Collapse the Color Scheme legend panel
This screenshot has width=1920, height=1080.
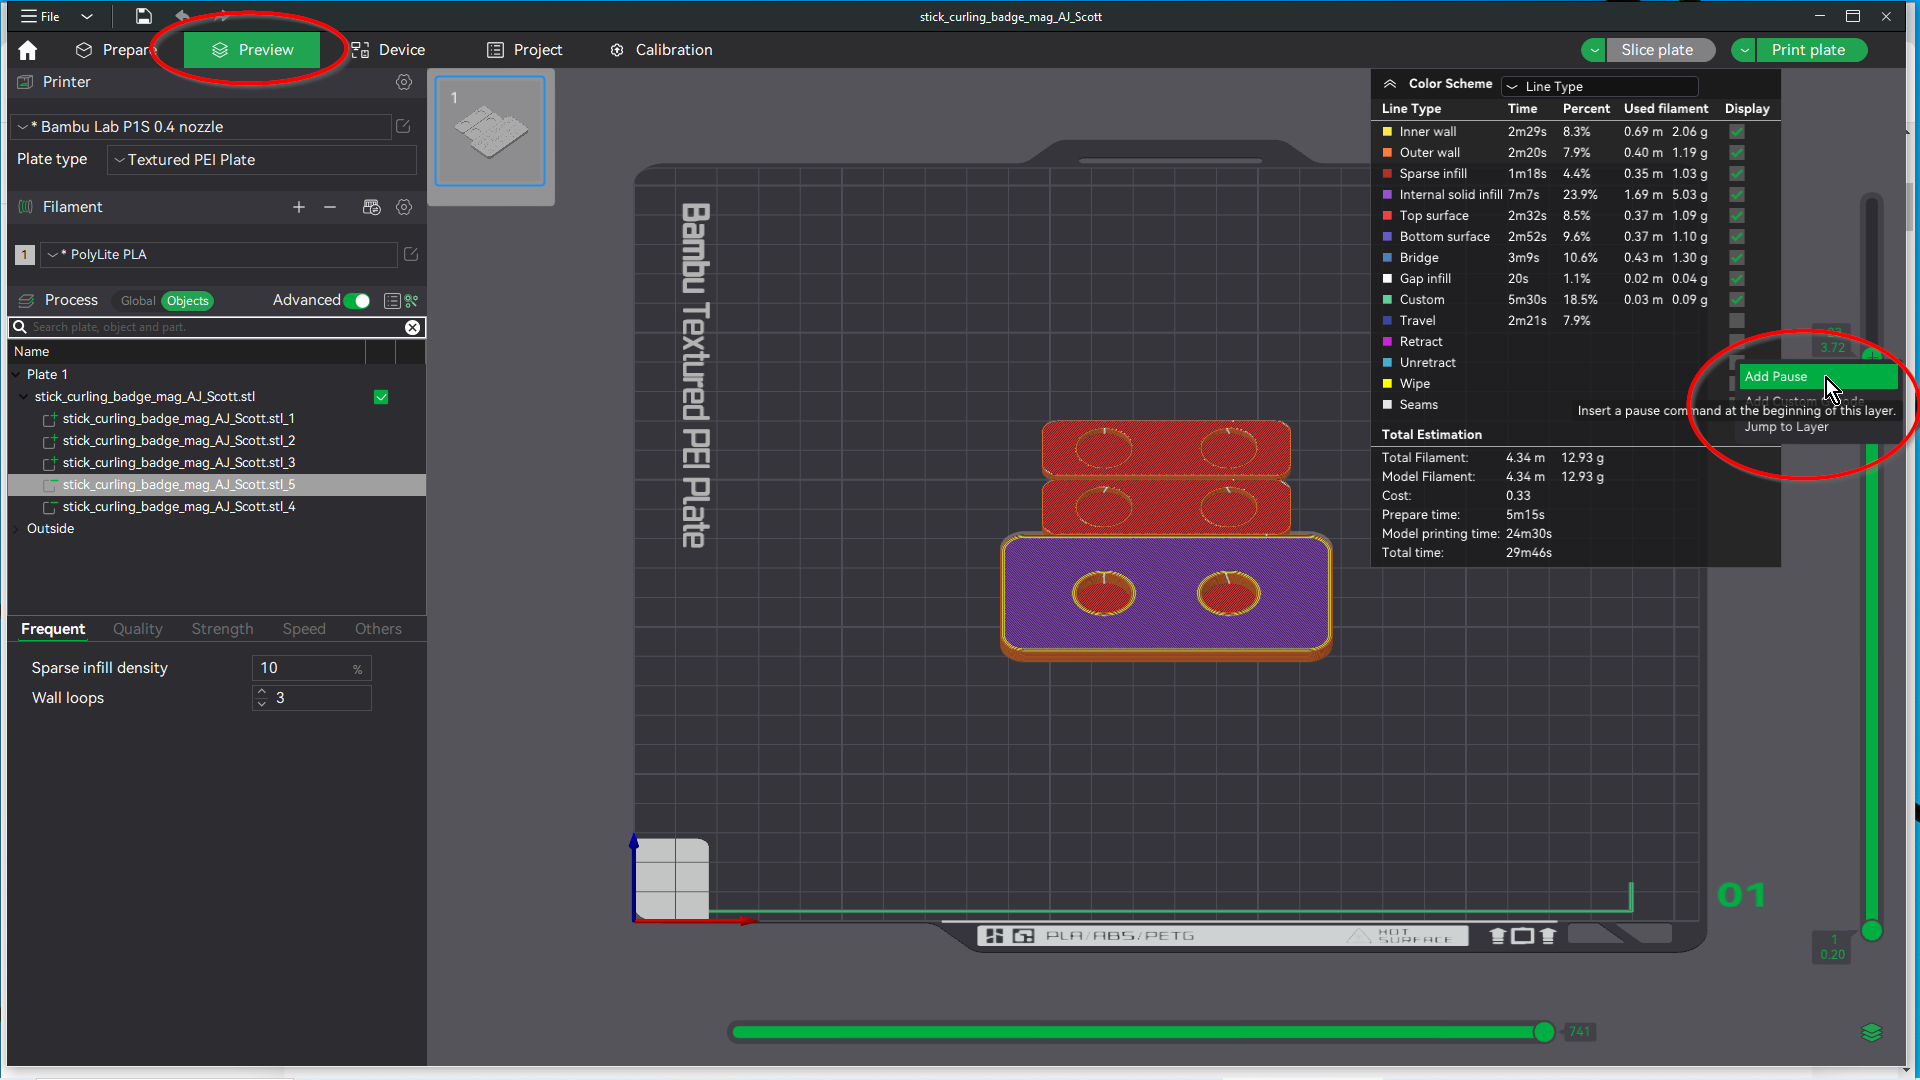pos(1390,84)
